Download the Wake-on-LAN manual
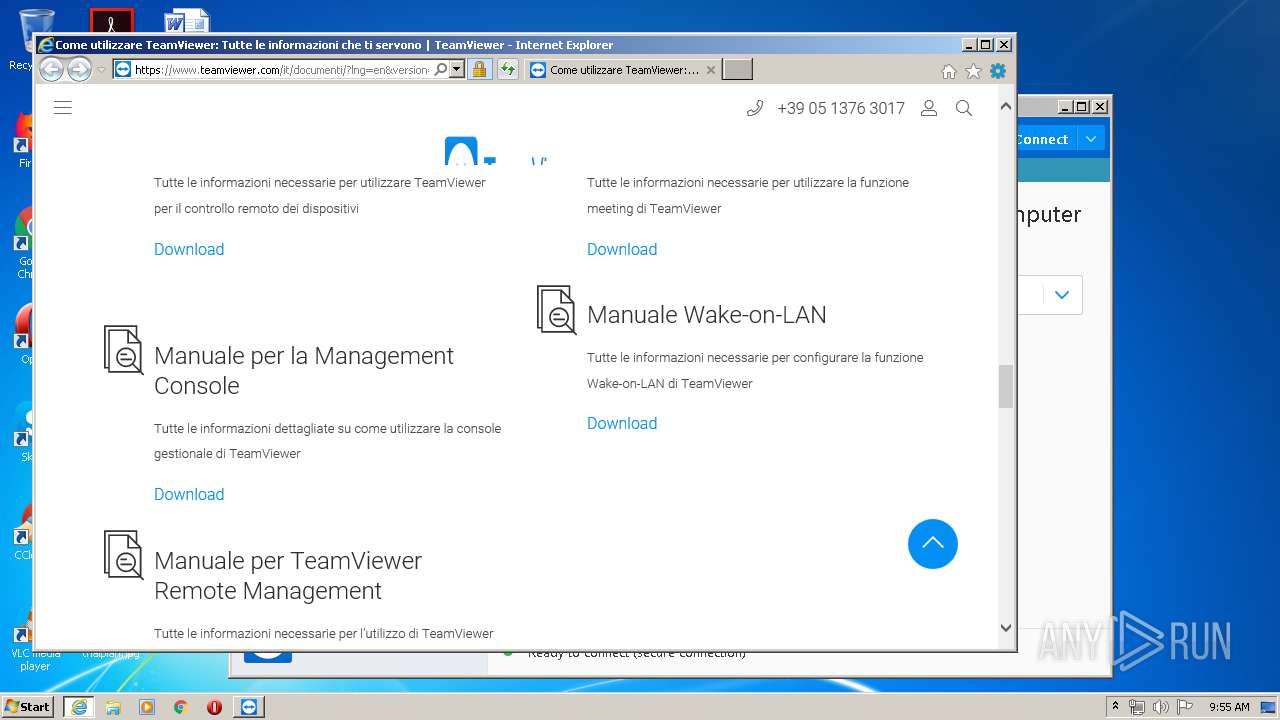1280x720 pixels. click(622, 423)
